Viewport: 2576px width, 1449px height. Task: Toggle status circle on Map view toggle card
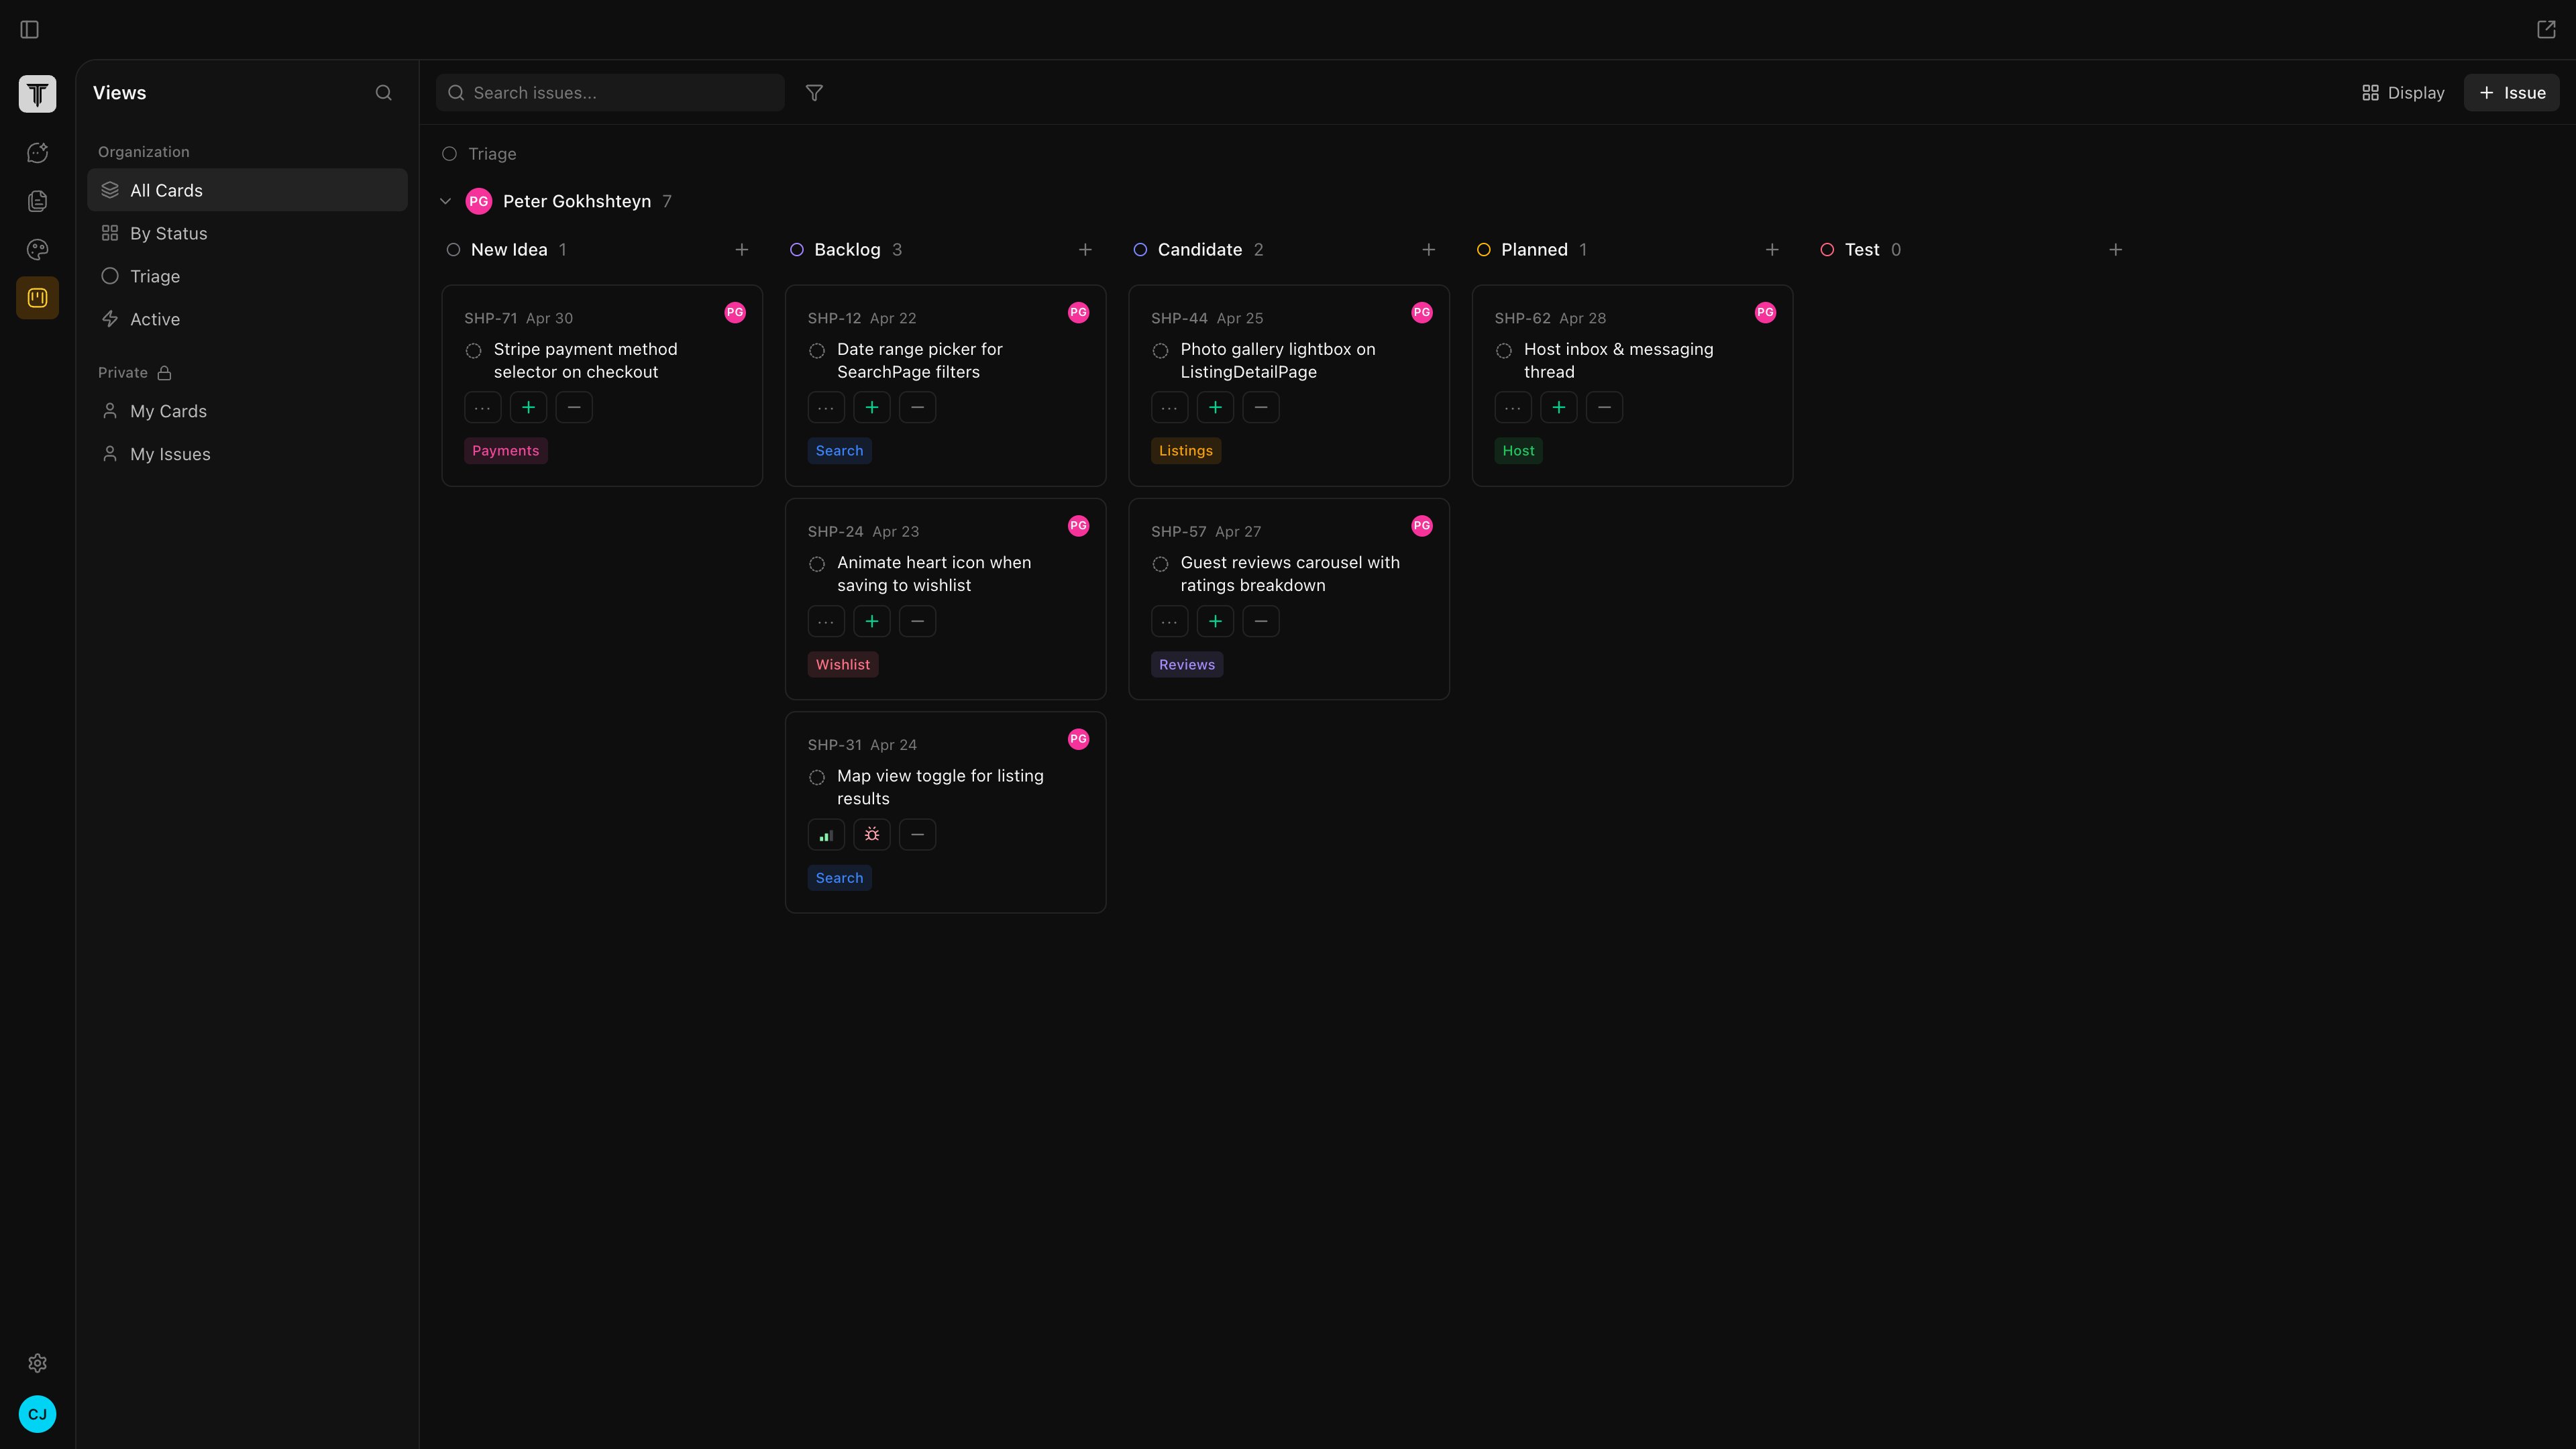(817, 778)
